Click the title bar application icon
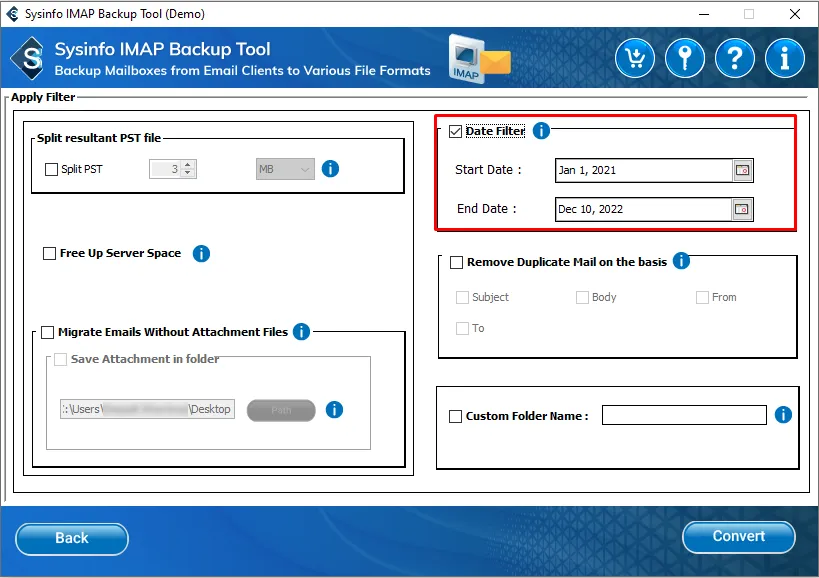819x578 pixels. tap(12, 14)
